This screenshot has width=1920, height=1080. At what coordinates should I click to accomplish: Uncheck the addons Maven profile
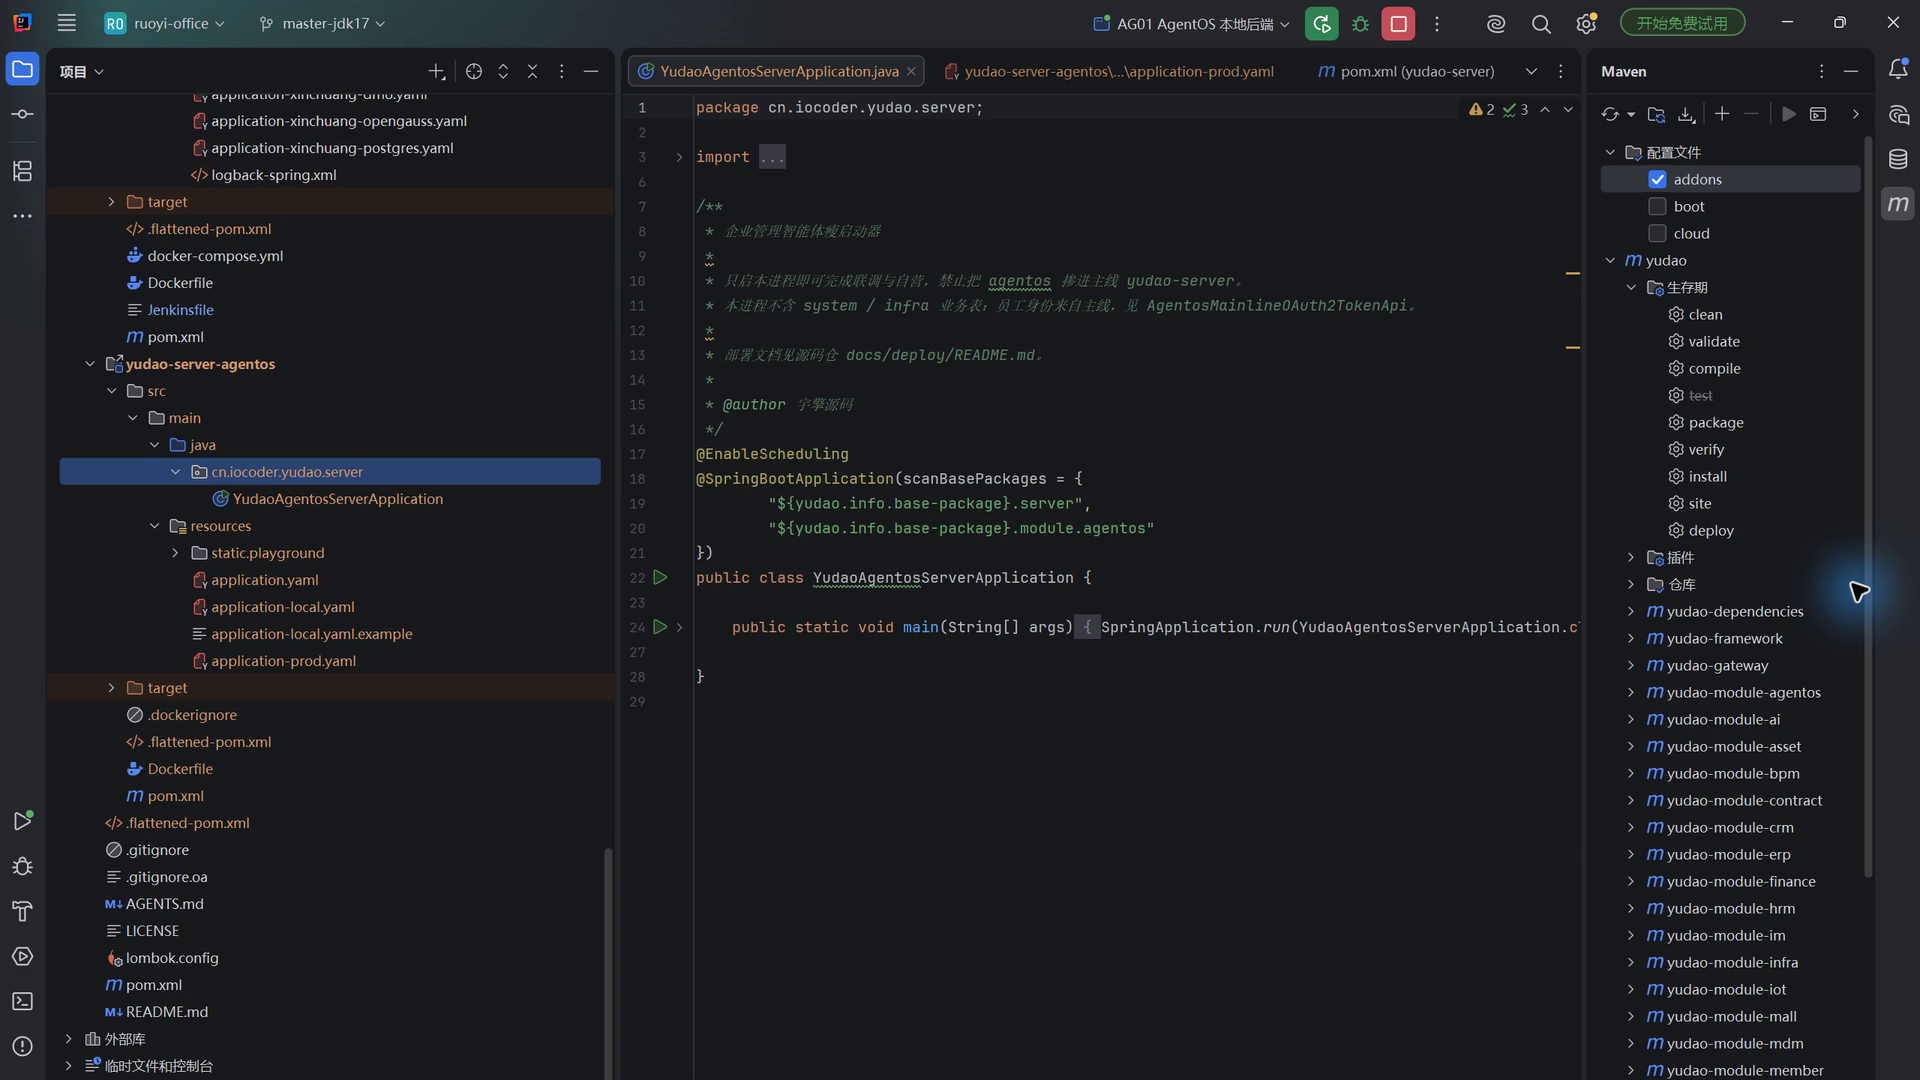click(x=1657, y=179)
